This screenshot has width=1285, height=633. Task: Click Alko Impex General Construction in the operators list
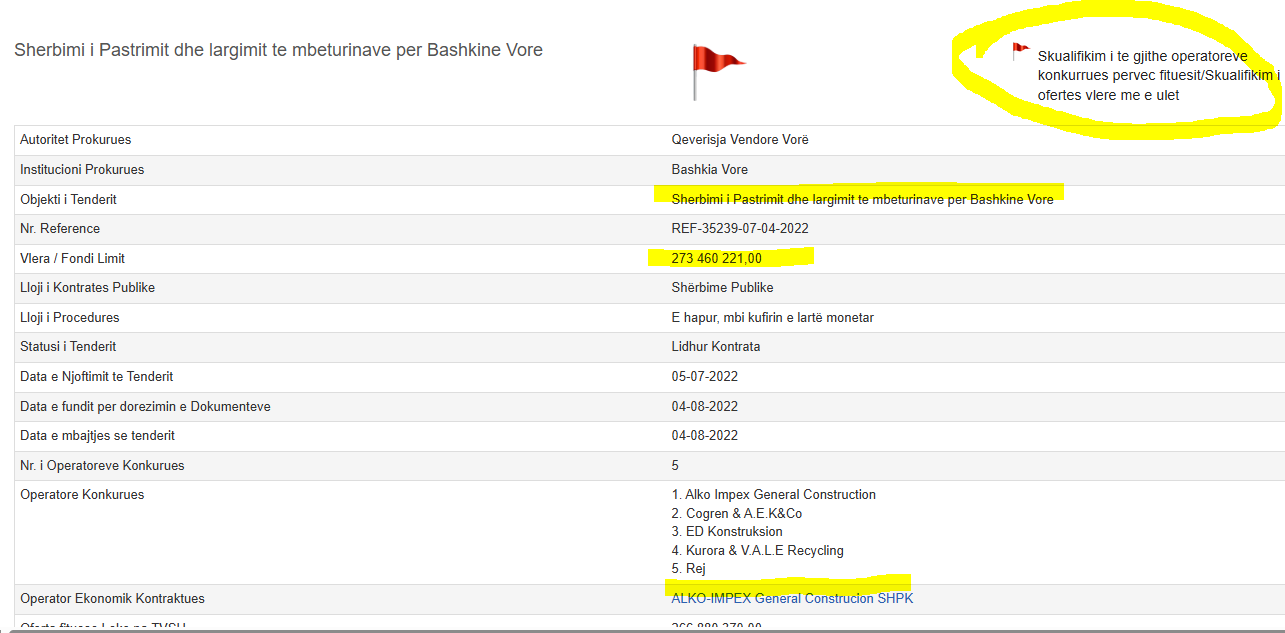pyautogui.click(x=779, y=495)
